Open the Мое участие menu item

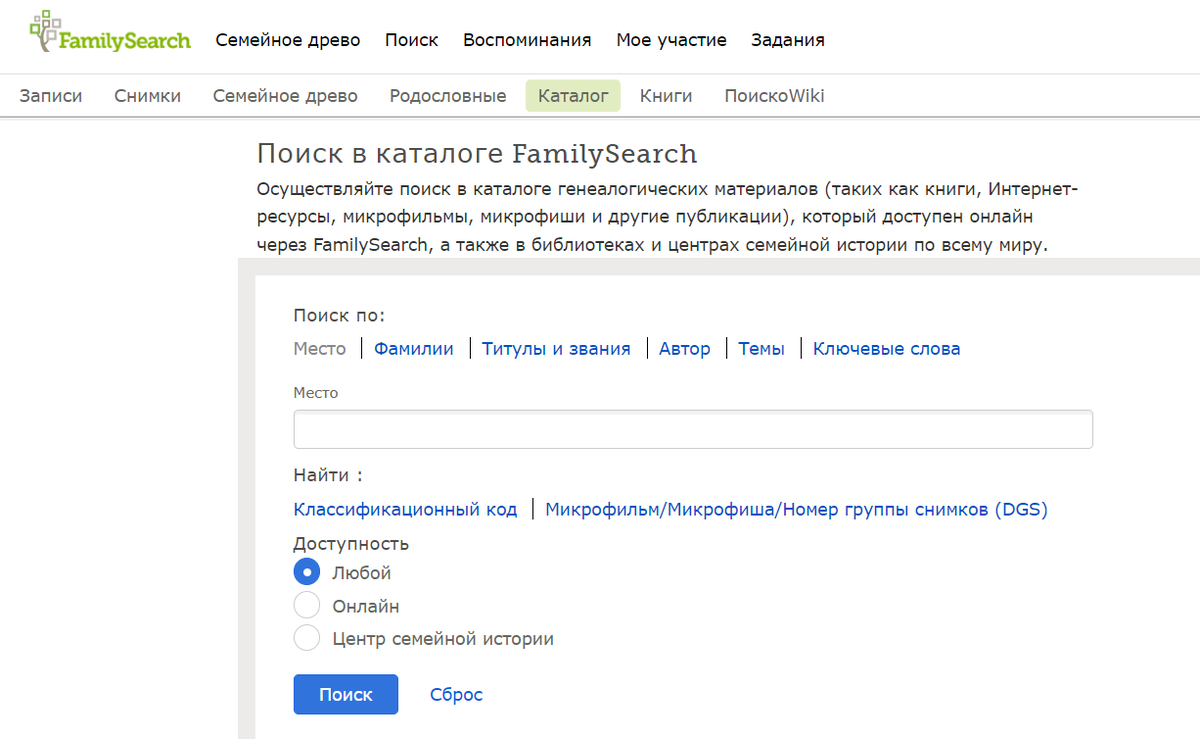pyautogui.click(x=671, y=40)
